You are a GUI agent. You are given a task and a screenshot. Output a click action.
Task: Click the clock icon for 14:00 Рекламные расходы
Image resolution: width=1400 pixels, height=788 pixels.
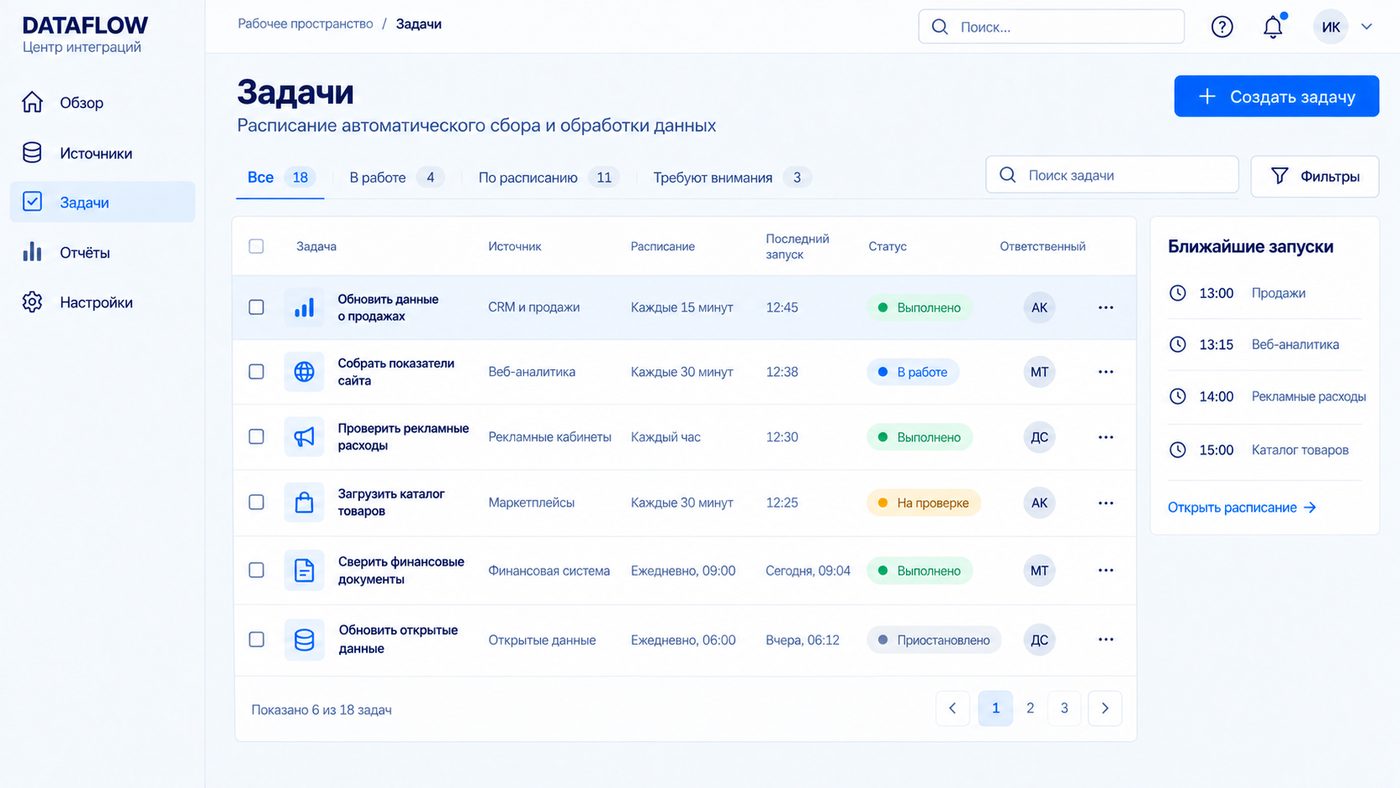(1178, 396)
